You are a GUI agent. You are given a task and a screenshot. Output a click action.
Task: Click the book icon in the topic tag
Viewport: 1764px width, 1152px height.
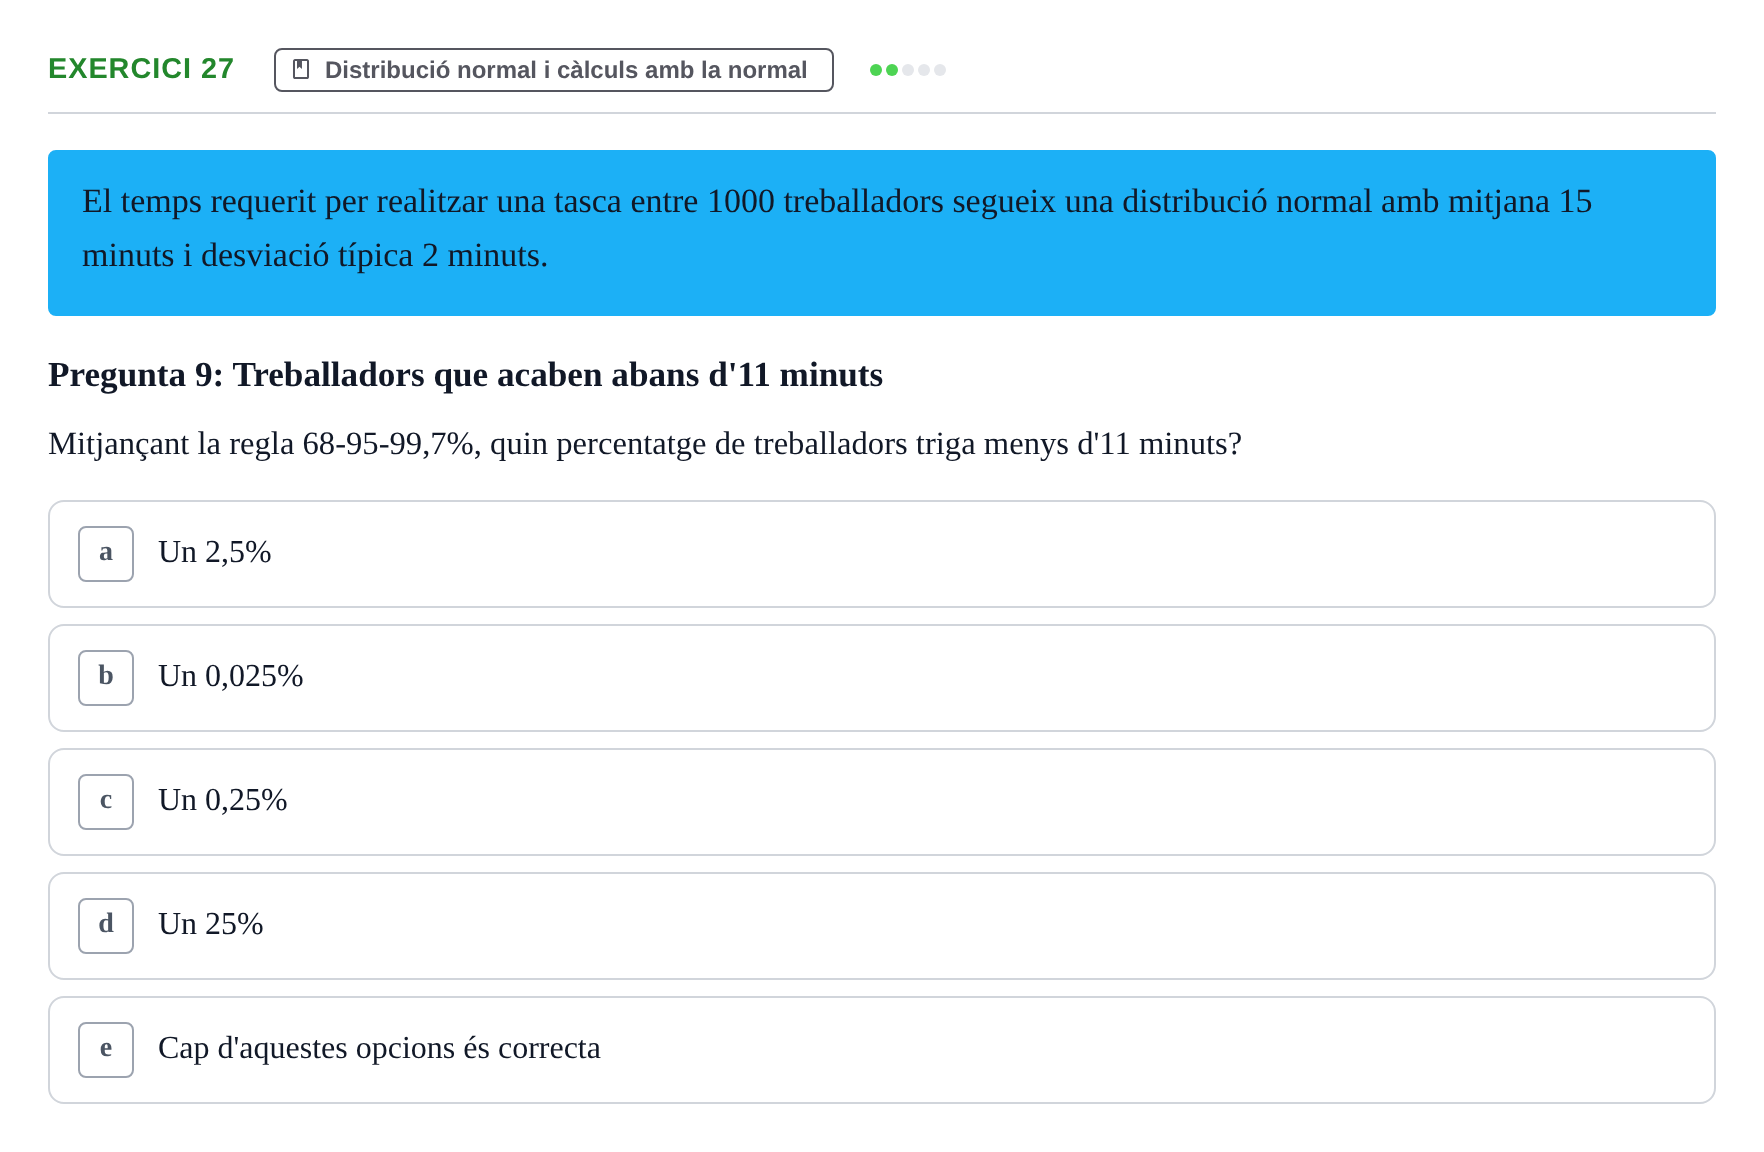pyautogui.click(x=301, y=69)
